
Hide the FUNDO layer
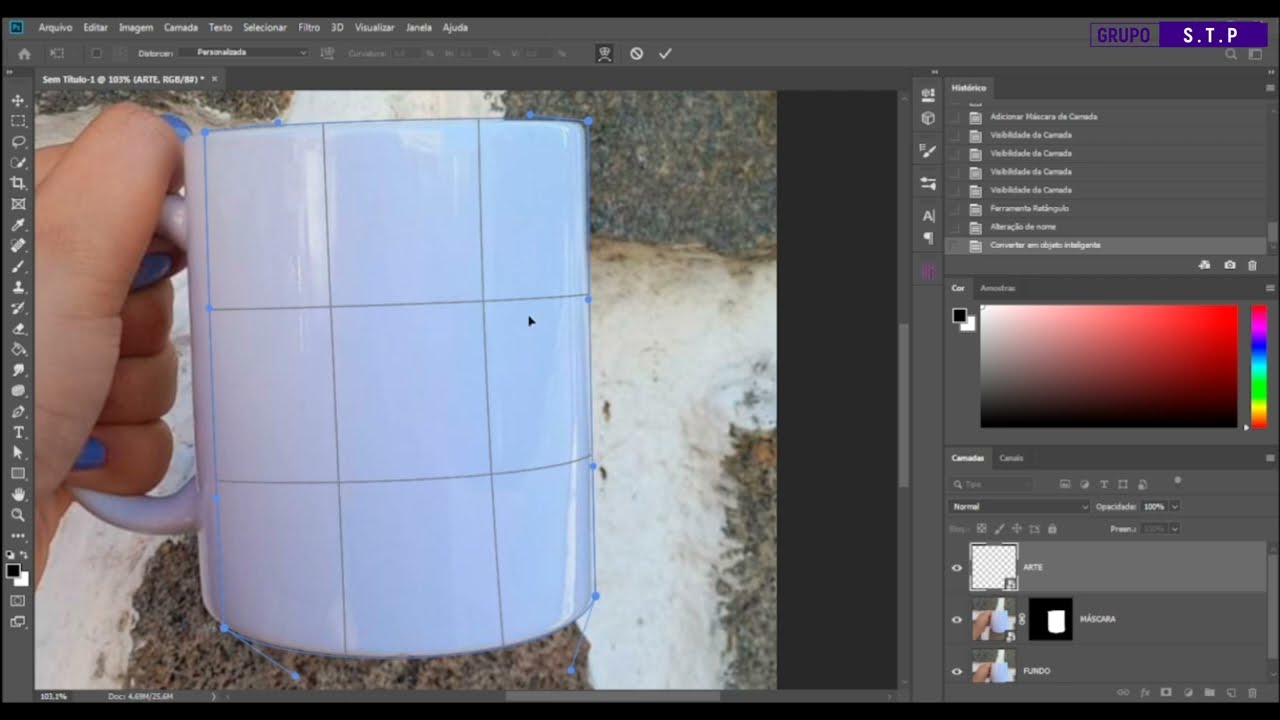pos(956,671)
